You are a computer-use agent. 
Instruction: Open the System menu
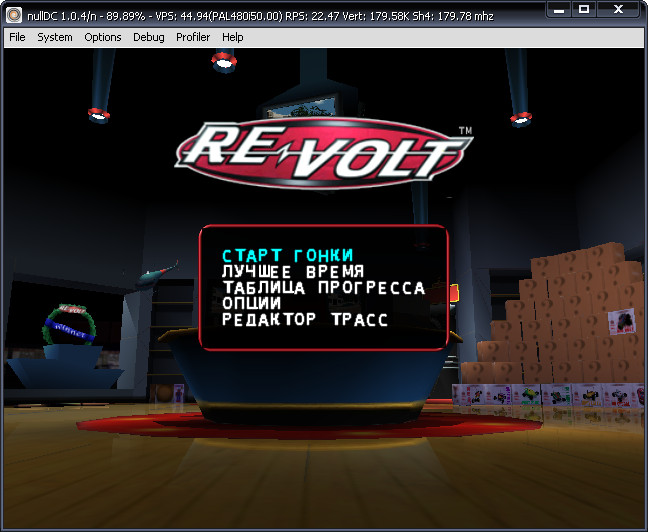click(x=55, y=37)
